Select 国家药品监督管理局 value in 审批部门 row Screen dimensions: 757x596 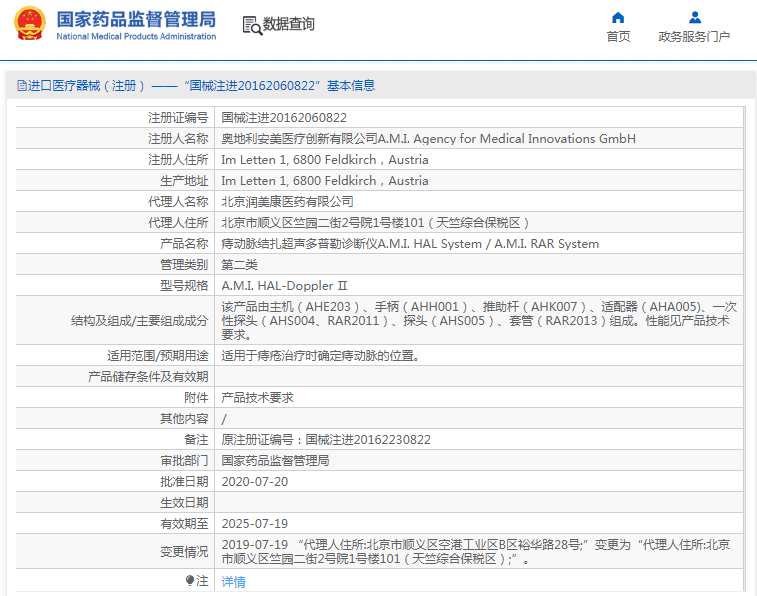click(x=275, y=461)
